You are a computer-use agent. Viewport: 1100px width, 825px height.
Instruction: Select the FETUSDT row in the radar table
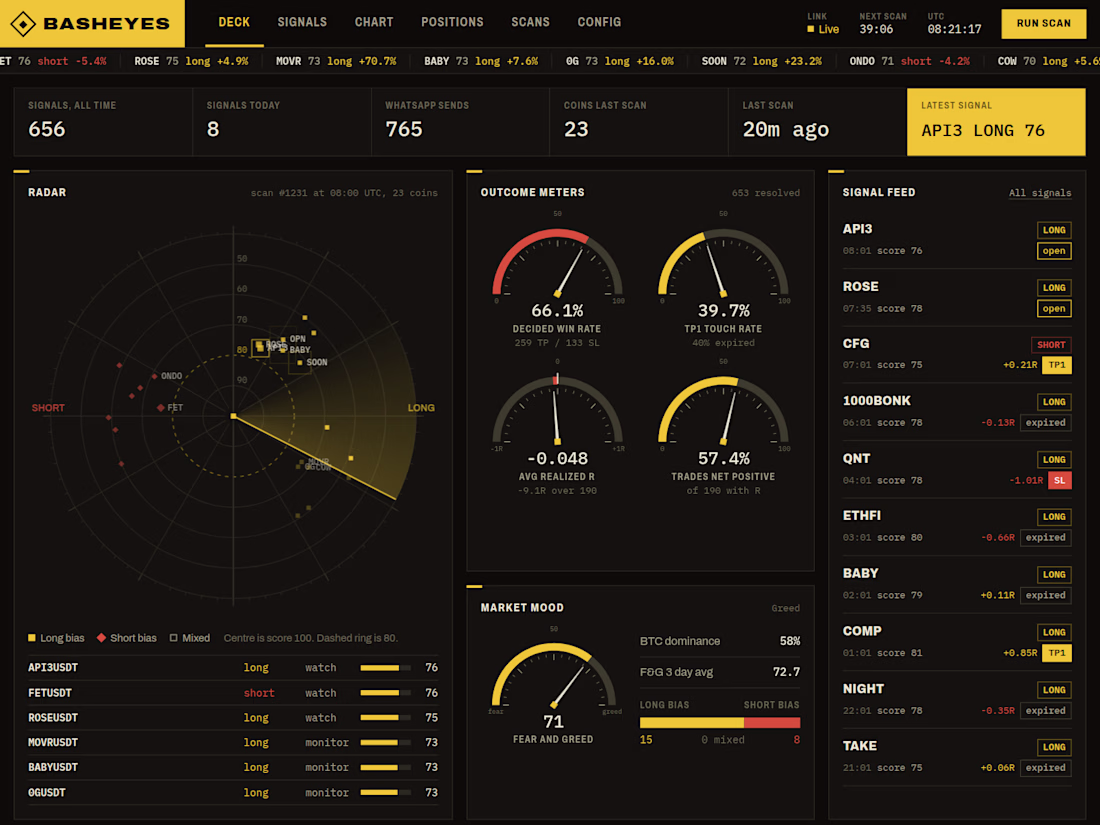233,692
